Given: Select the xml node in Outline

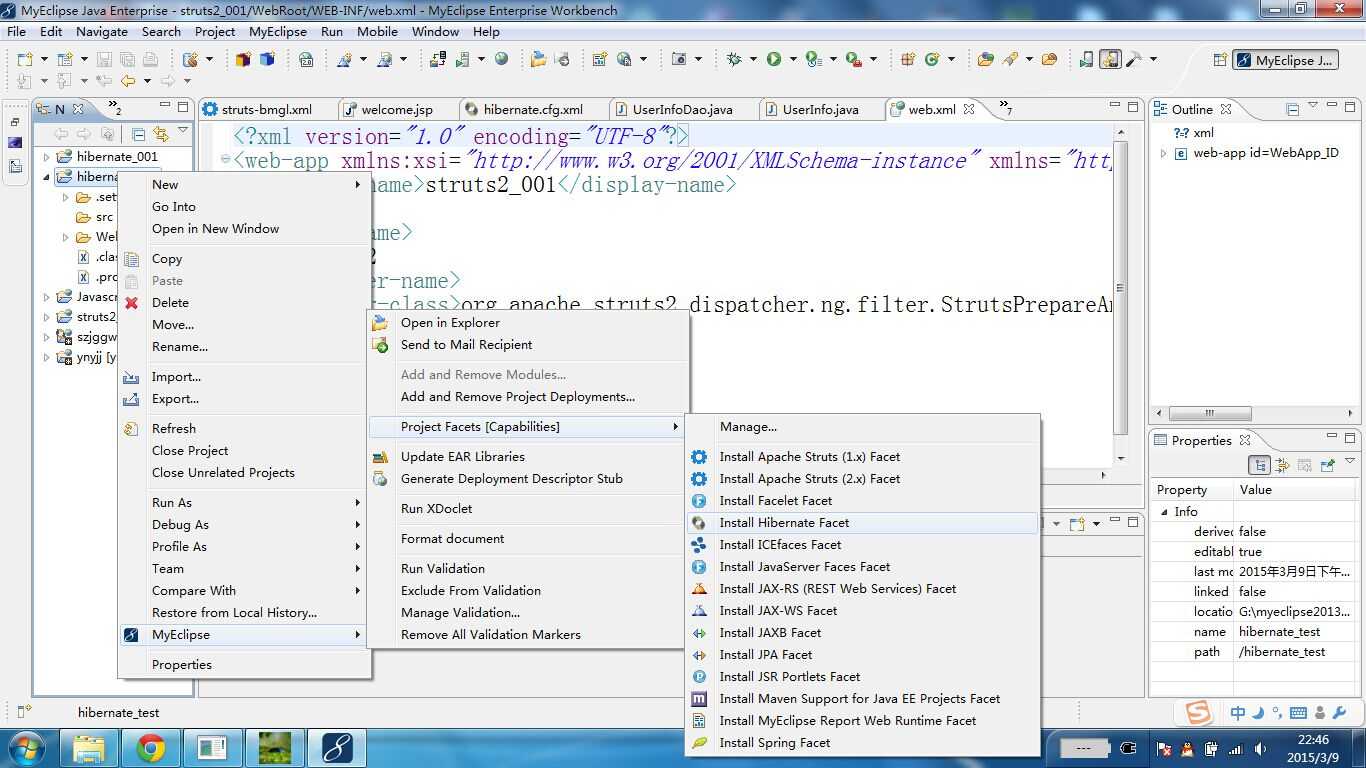Looking at the screenshot, I should [1203, 133].
